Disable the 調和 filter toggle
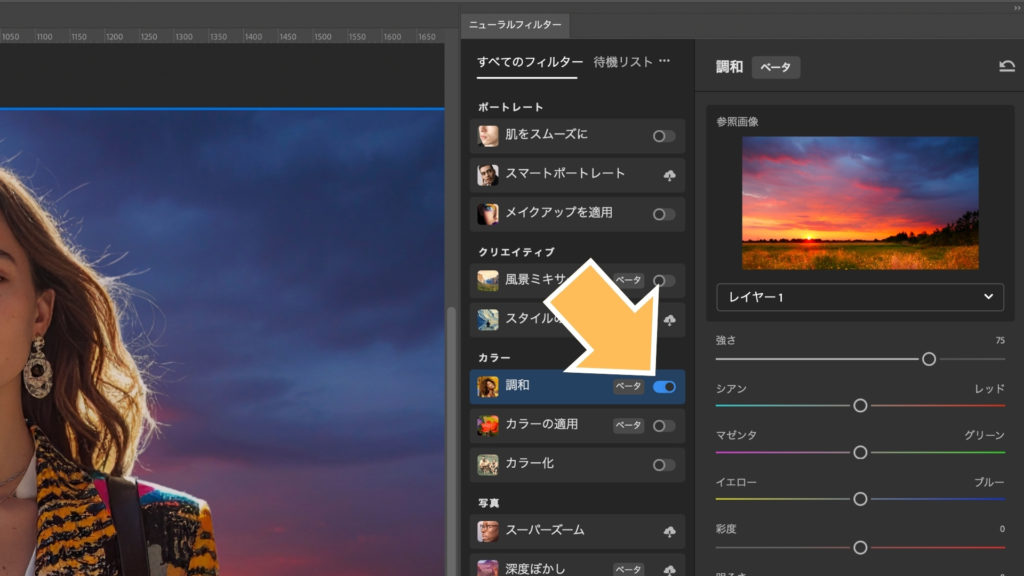The width and height of the screenshot is (1024, 576). [663, 386]
